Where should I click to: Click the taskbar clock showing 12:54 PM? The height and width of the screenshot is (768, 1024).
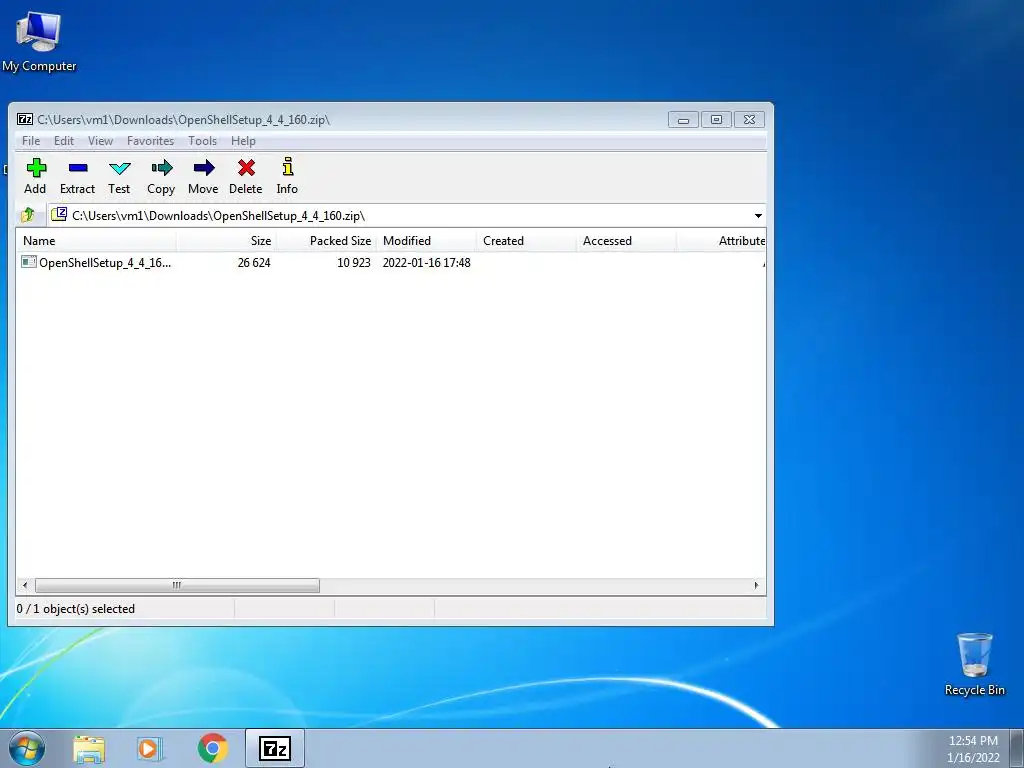[x=973, y=741]
